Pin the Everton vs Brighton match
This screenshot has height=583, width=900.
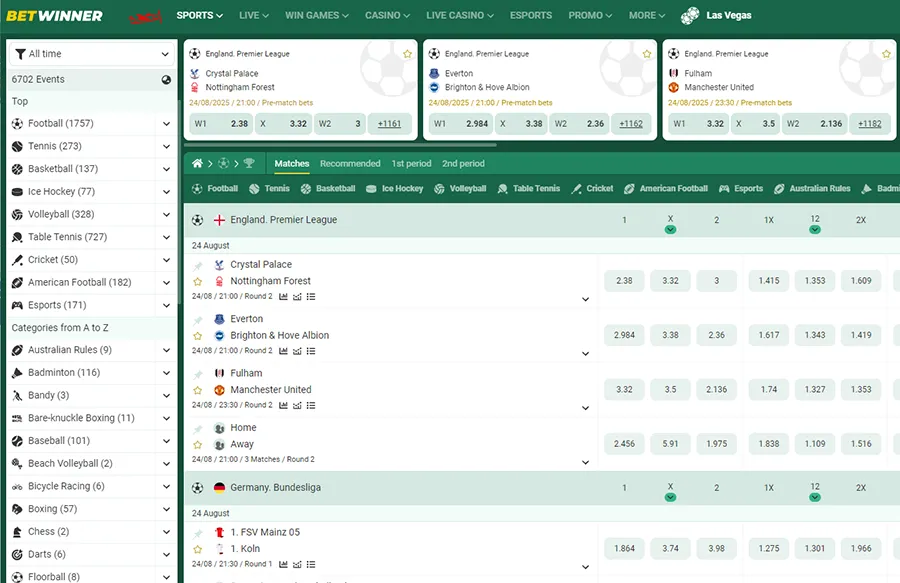(x=197, y=320)
